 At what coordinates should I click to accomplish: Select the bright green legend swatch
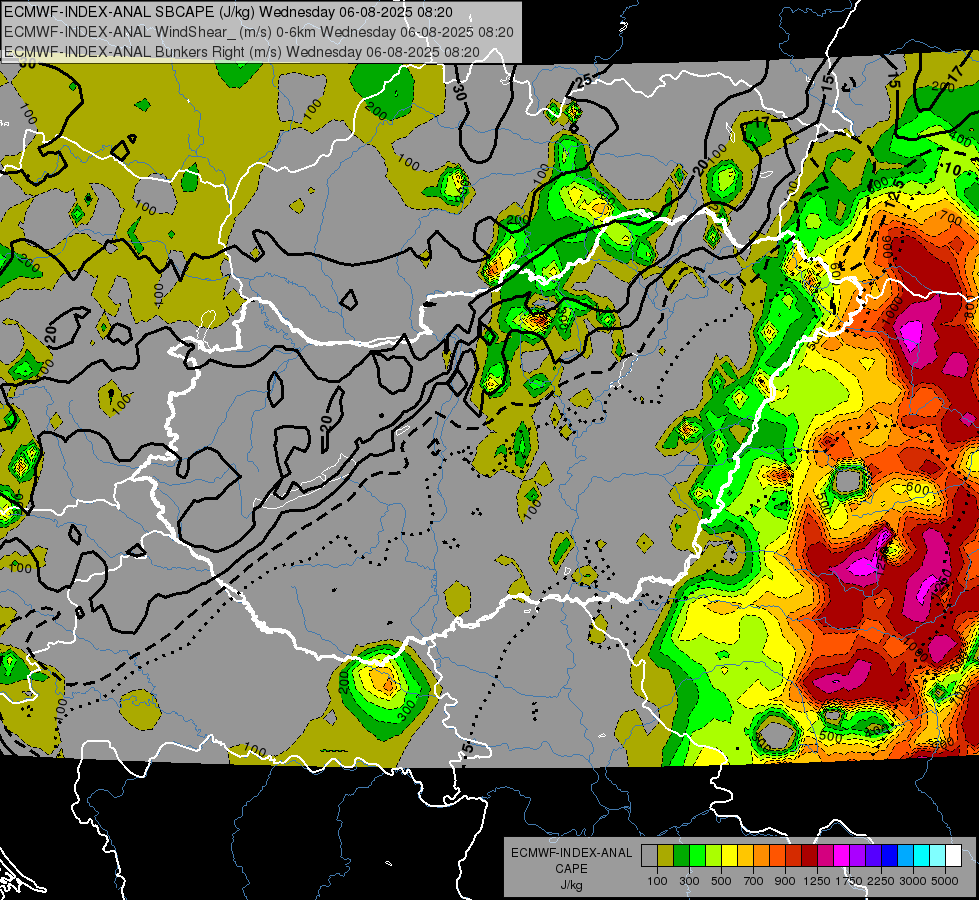(697, 856)
